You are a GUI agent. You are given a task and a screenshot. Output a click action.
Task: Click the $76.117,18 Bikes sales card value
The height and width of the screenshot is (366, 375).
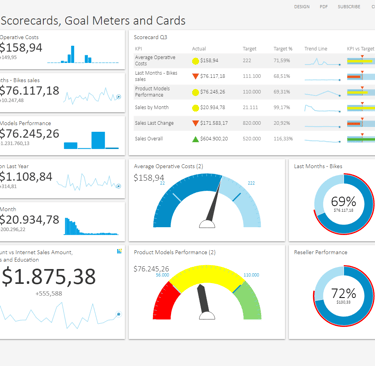29,91
